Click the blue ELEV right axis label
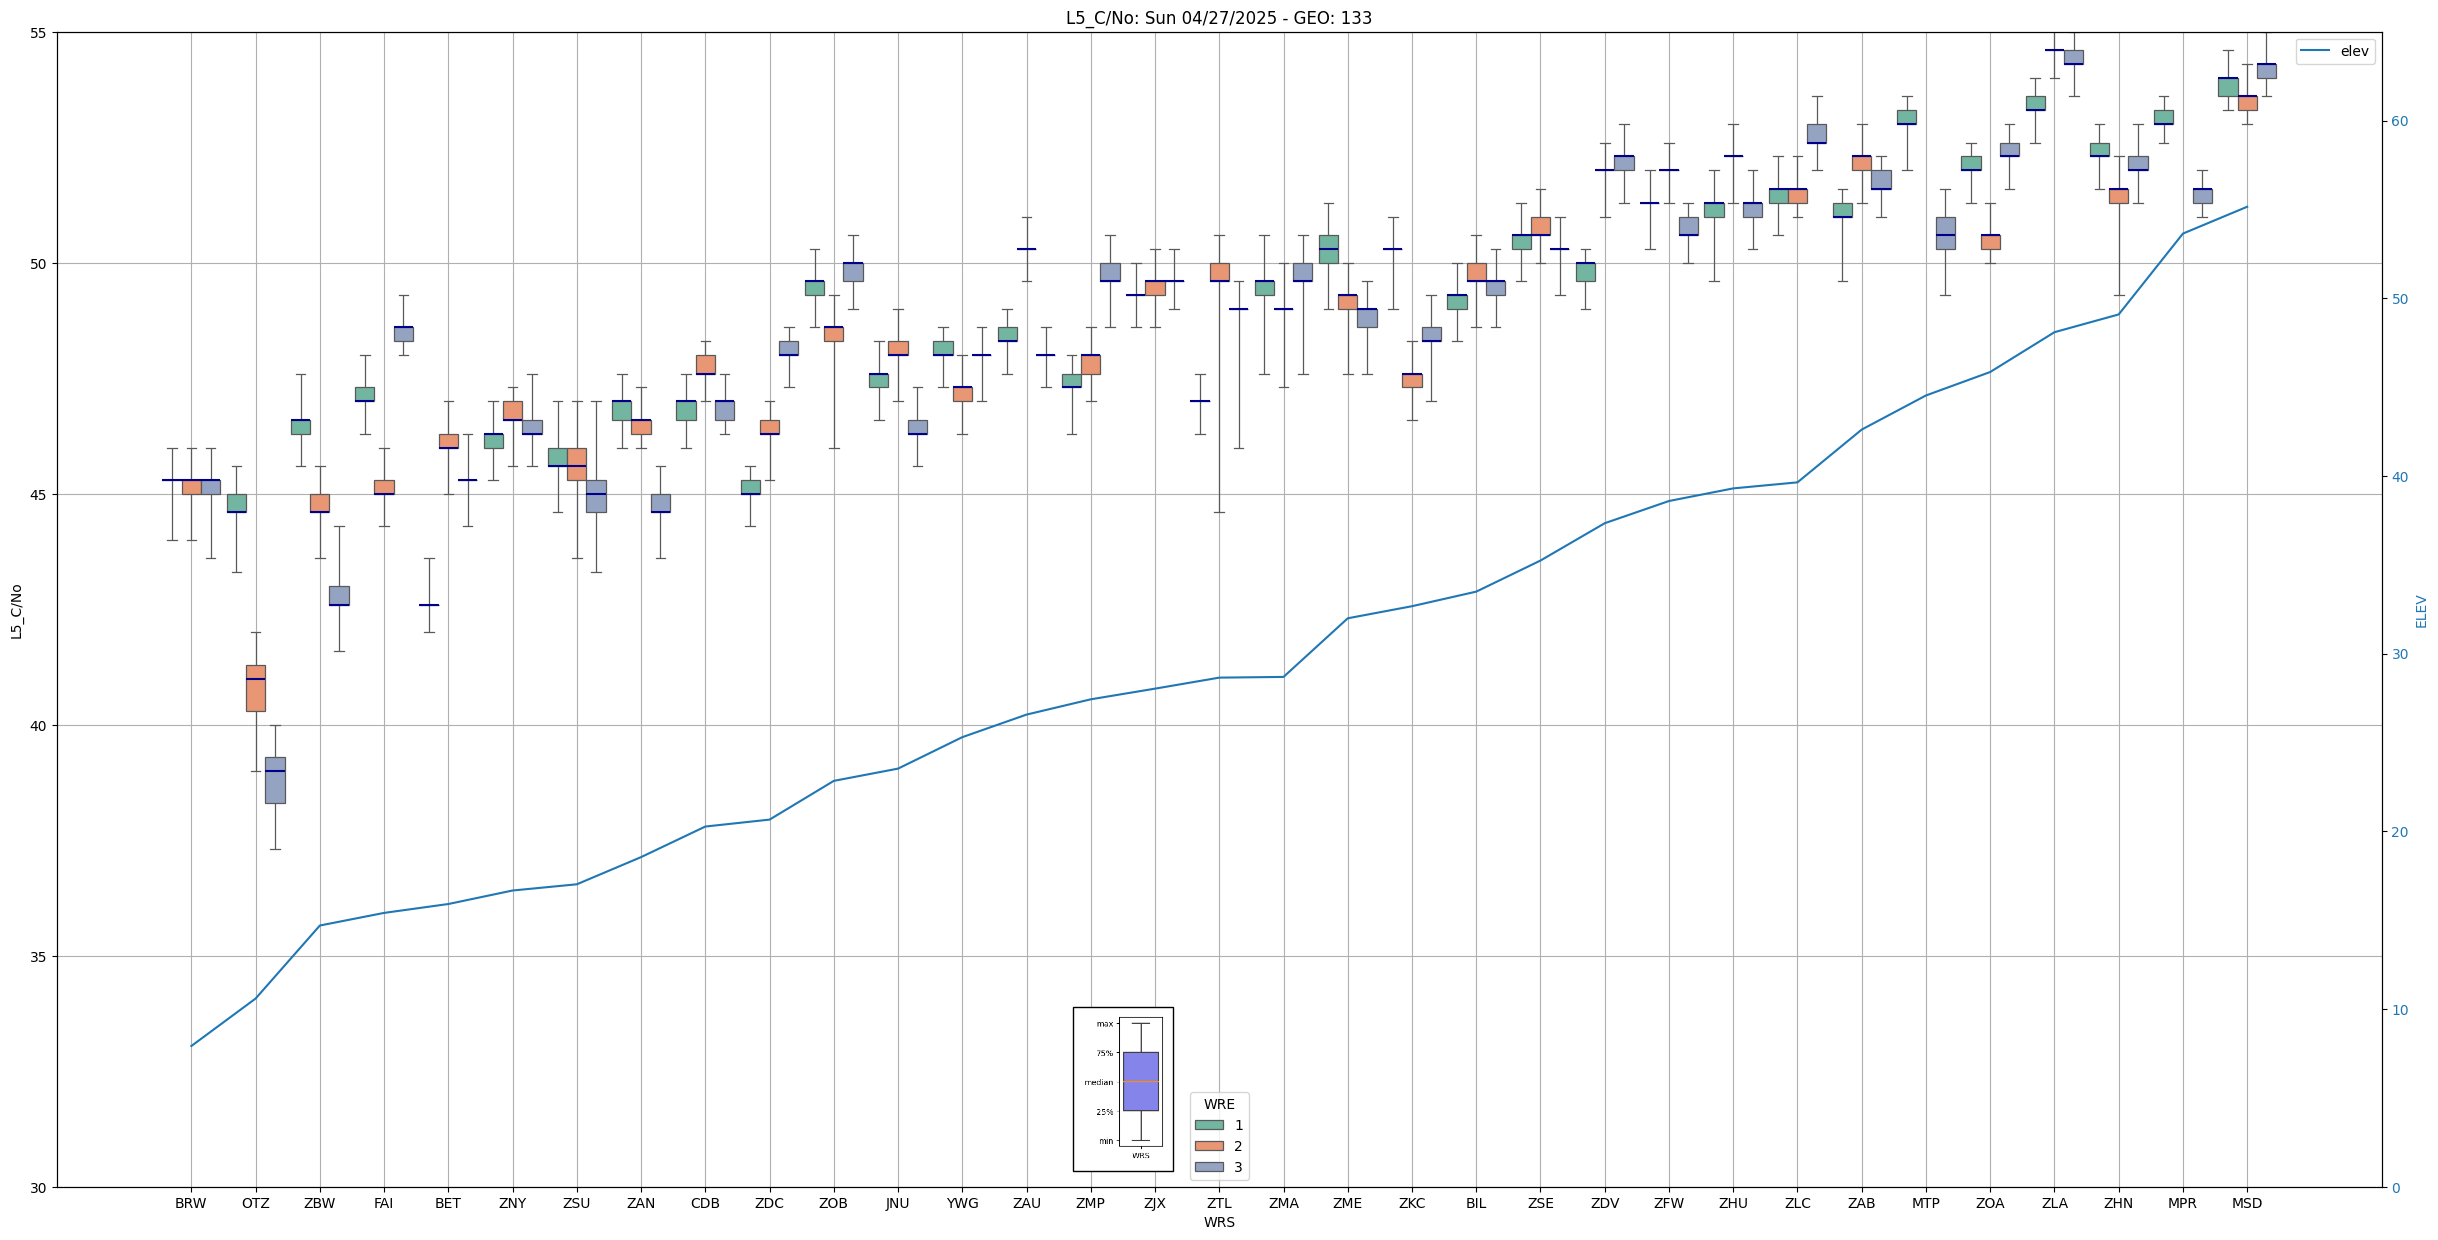 (2421, 611)
